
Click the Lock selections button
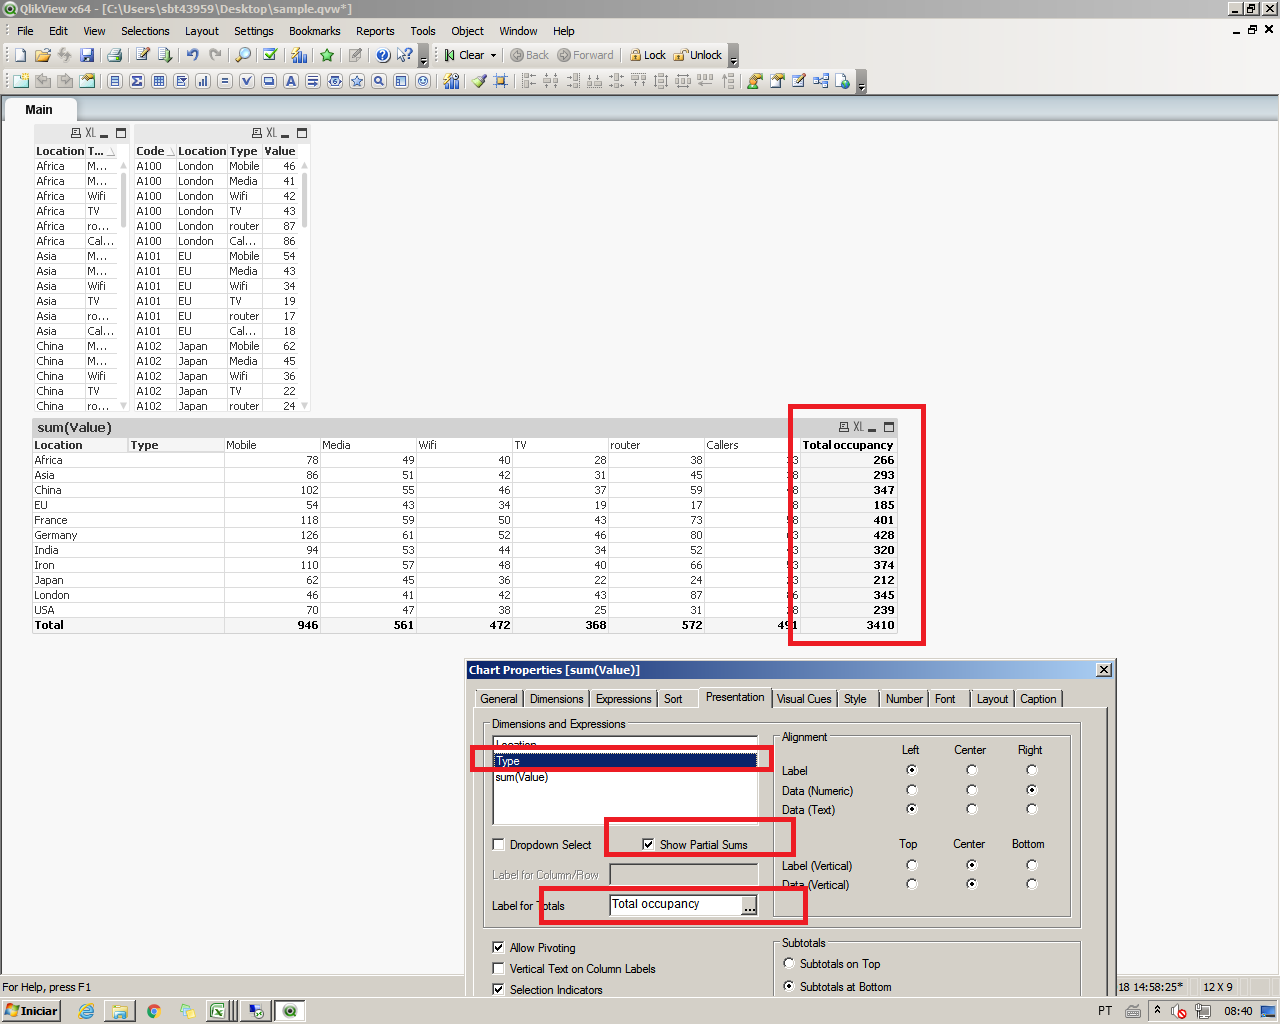click(x=647, y=55)
